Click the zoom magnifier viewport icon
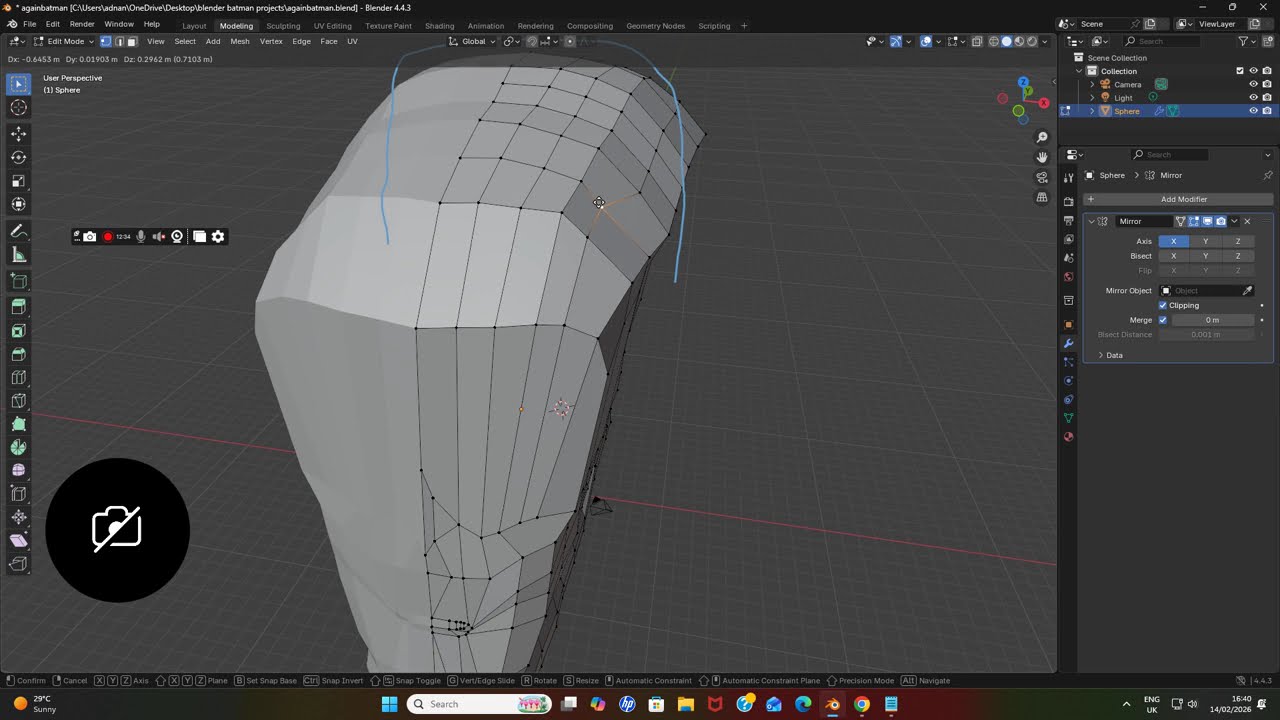1280x720 pixels. click(x=1042, y=137)
